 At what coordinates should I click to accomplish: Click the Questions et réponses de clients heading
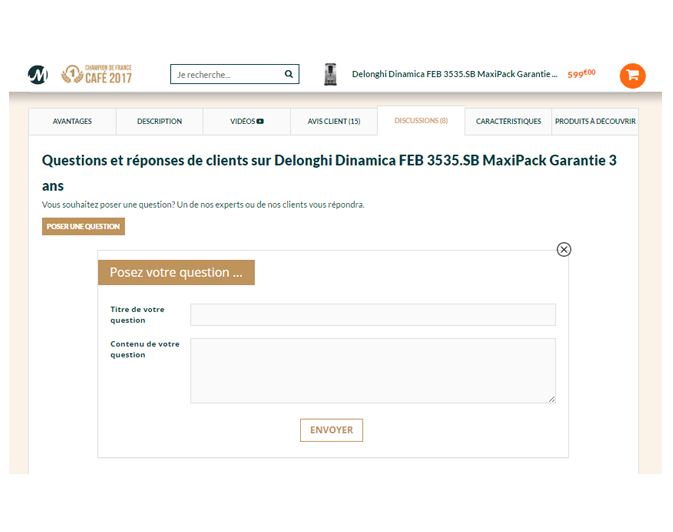pos(329,173)
